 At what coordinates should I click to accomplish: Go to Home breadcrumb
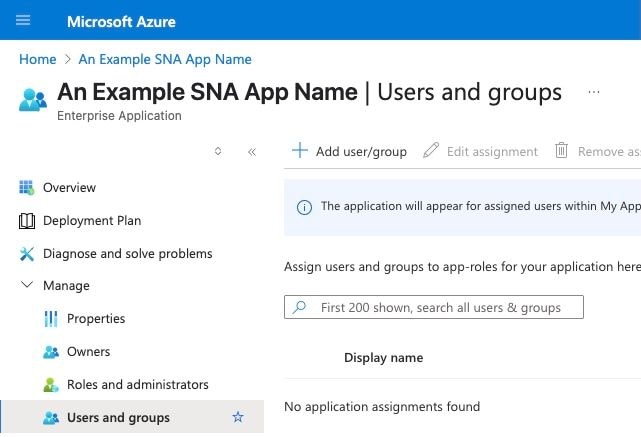pyautogui.click(x=38, y=59)
